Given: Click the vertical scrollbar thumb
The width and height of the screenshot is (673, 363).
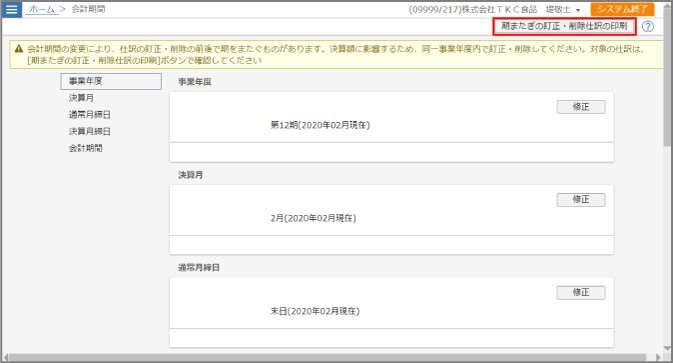Looking at the screenshot, I should (x=667, y=77).
